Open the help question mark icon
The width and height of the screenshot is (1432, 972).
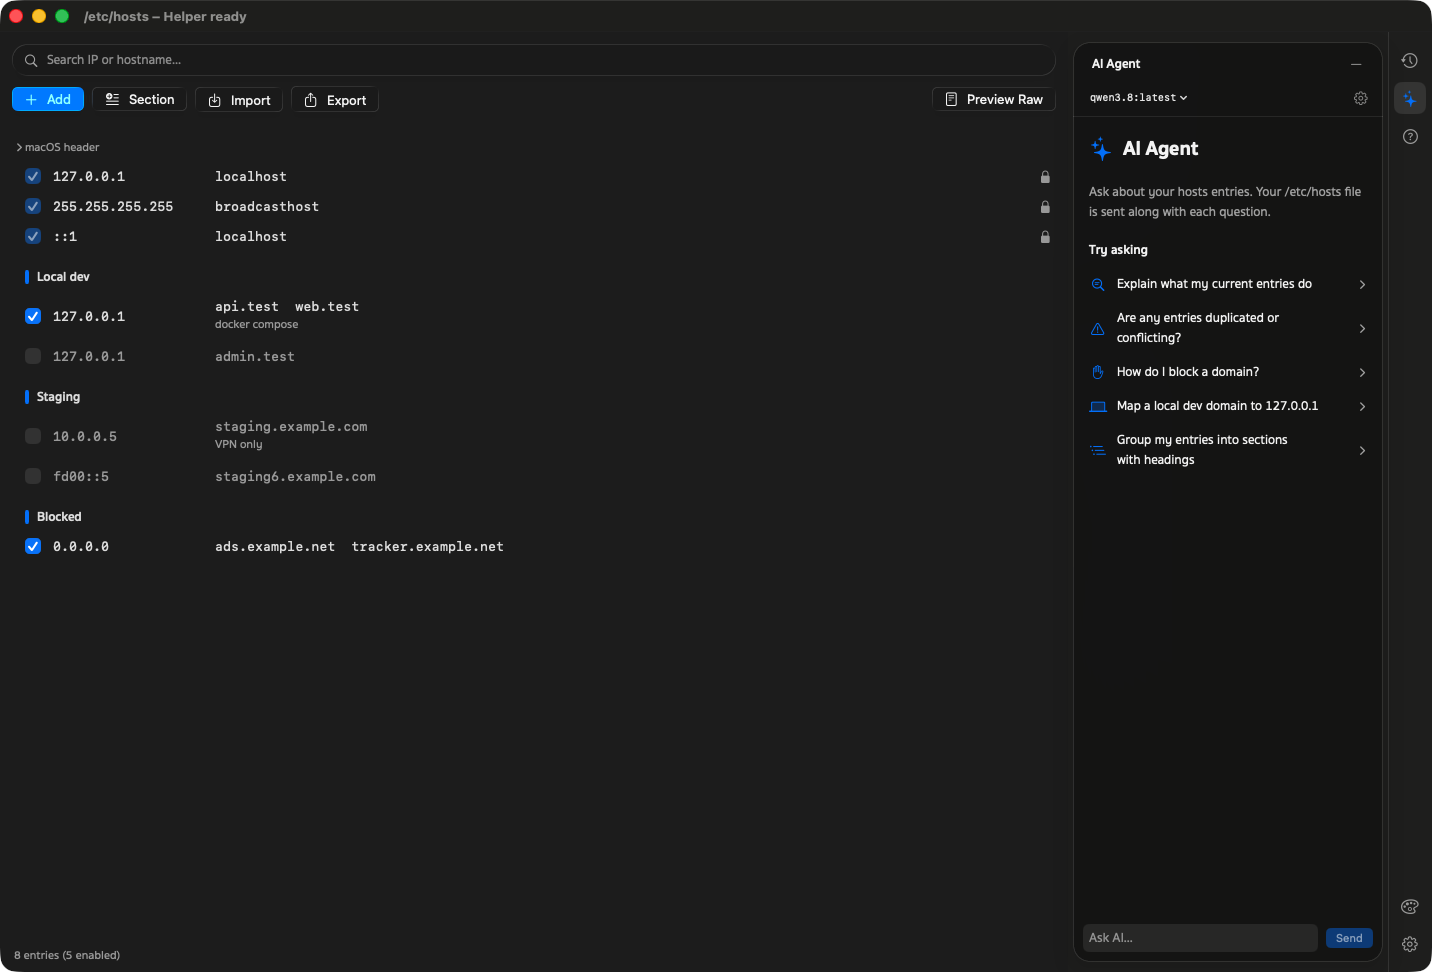1409,137
